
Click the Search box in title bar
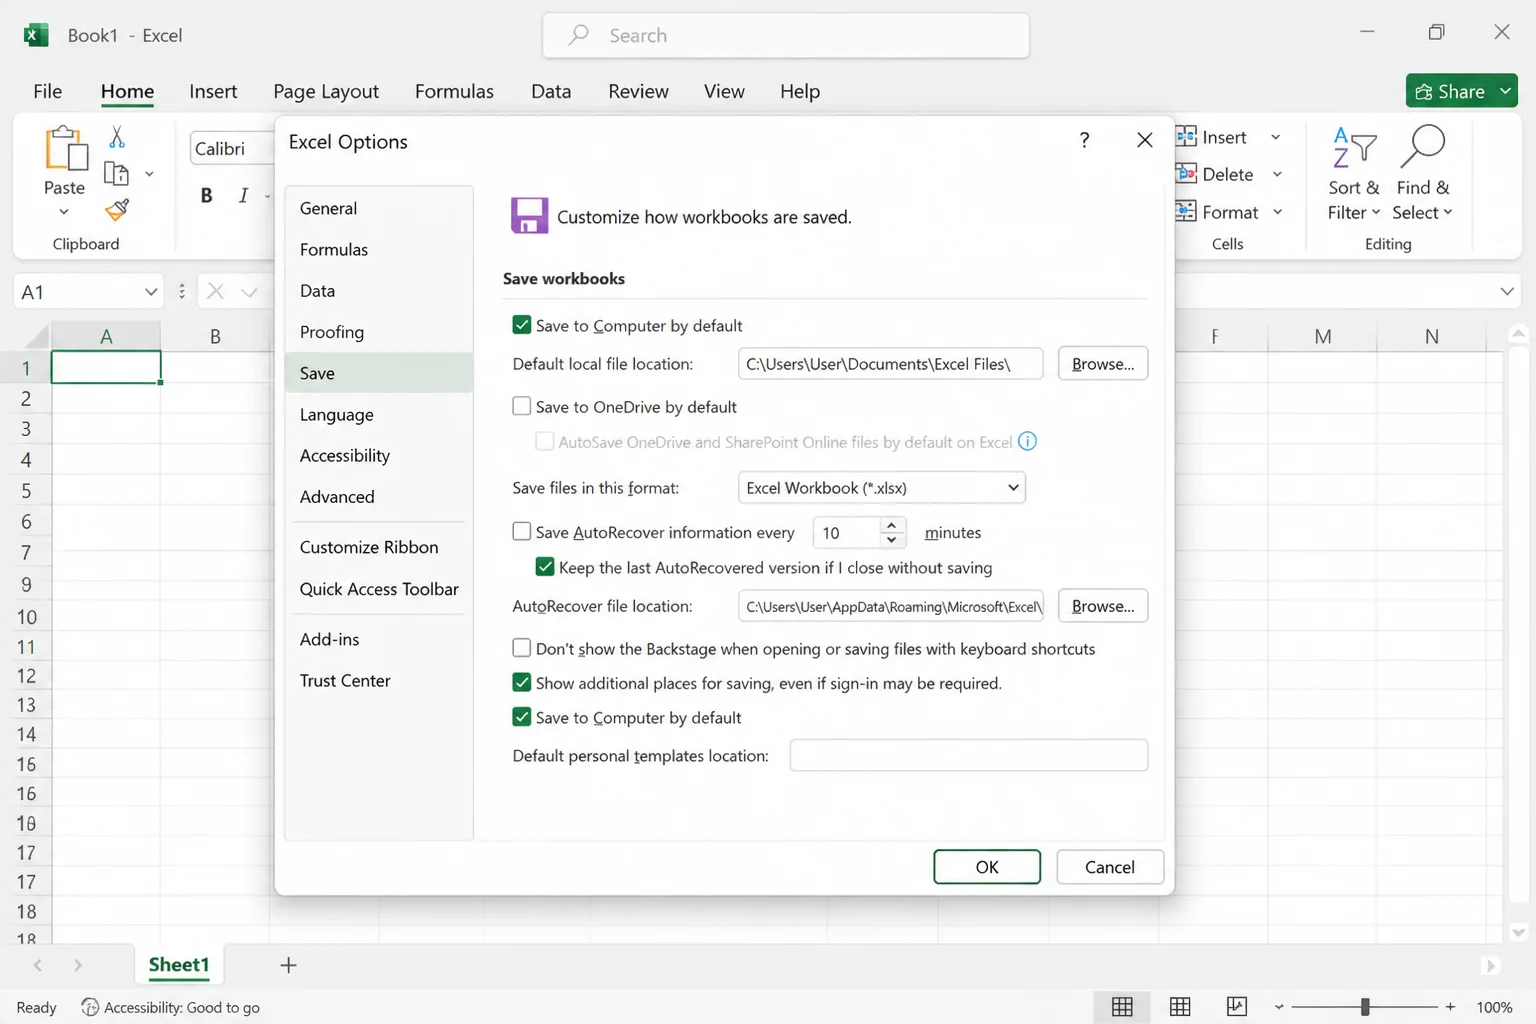click(786, 35)
